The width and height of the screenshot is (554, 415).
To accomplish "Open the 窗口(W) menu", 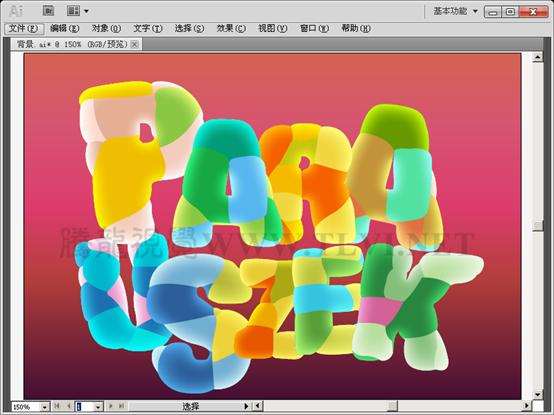I will (x=314, y=29).
